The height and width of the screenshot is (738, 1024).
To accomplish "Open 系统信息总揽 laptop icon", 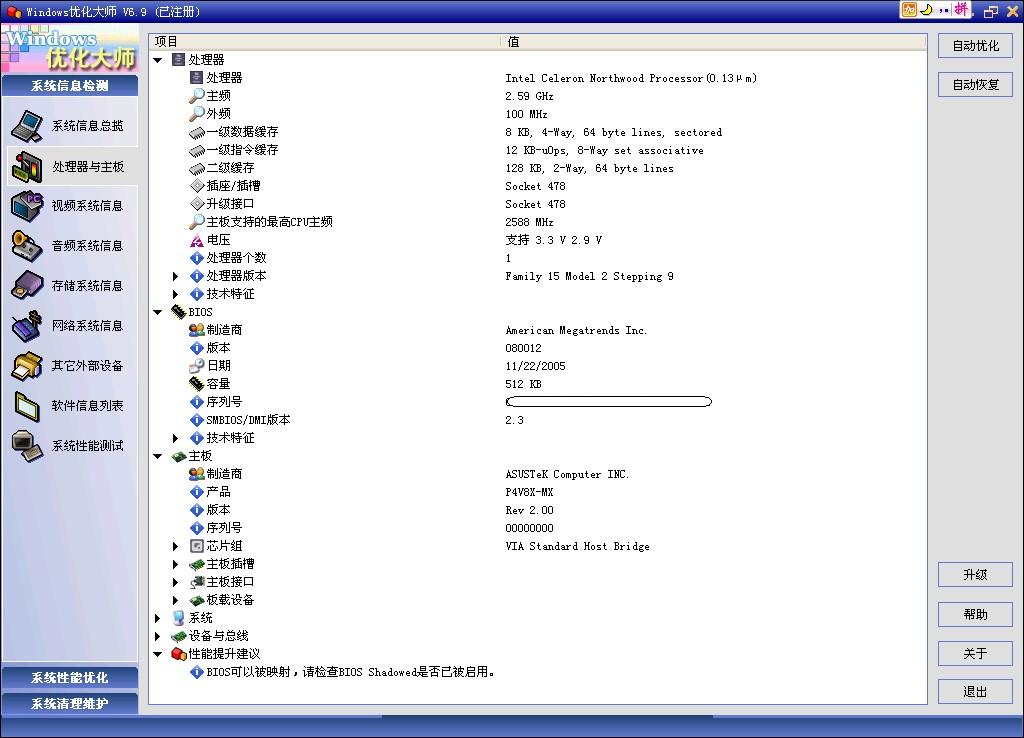I will point(27,126).
